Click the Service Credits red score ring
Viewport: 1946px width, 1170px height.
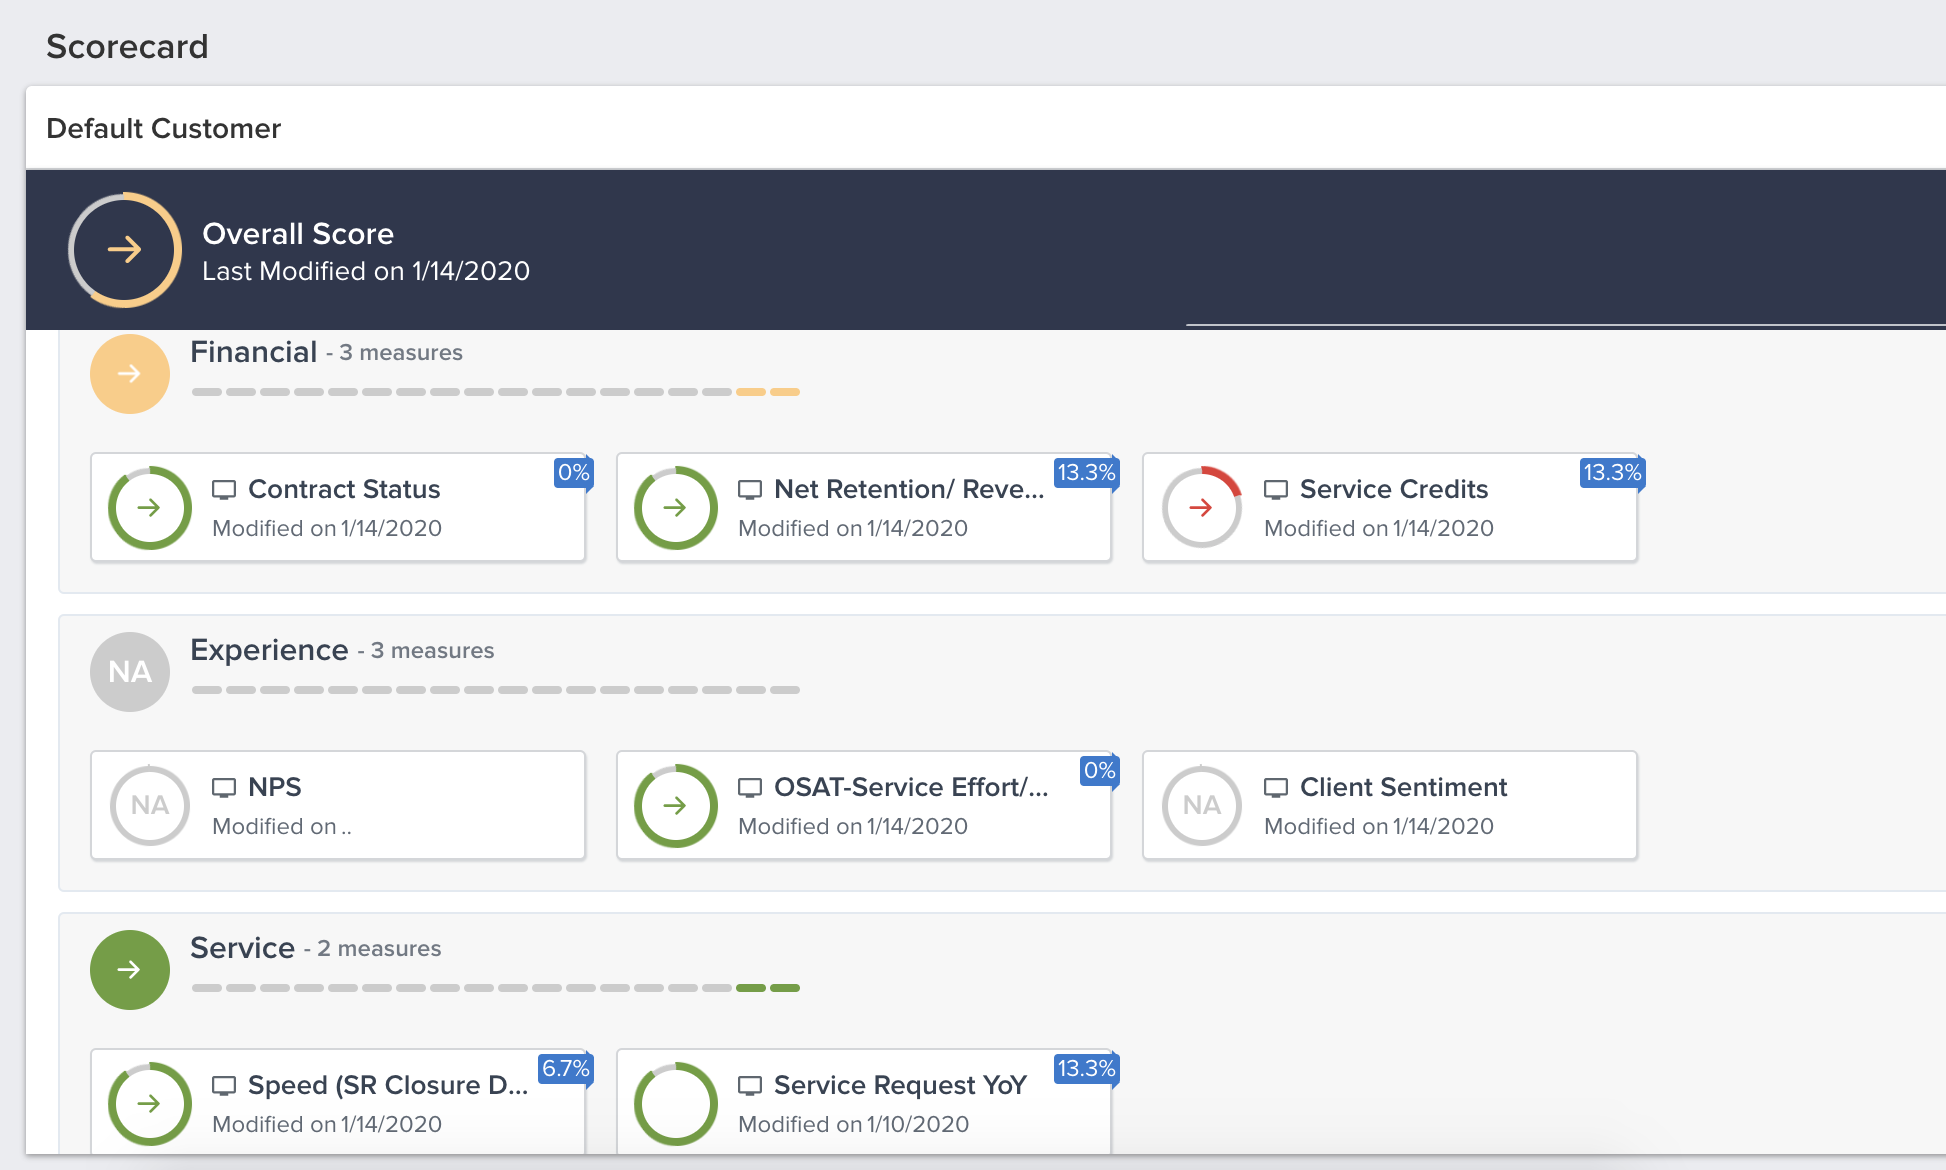(x=1202, y=508)
